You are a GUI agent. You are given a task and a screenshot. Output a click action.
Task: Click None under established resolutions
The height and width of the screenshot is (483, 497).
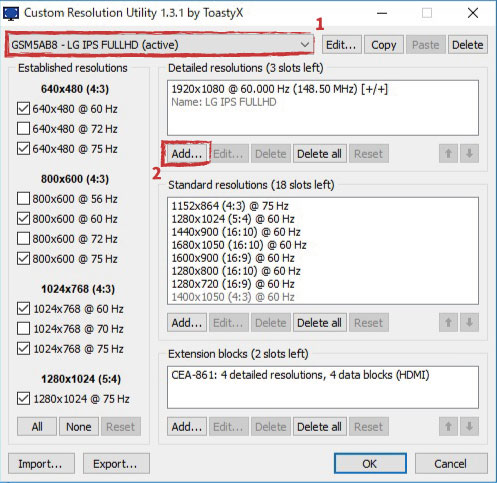[79, 427]
